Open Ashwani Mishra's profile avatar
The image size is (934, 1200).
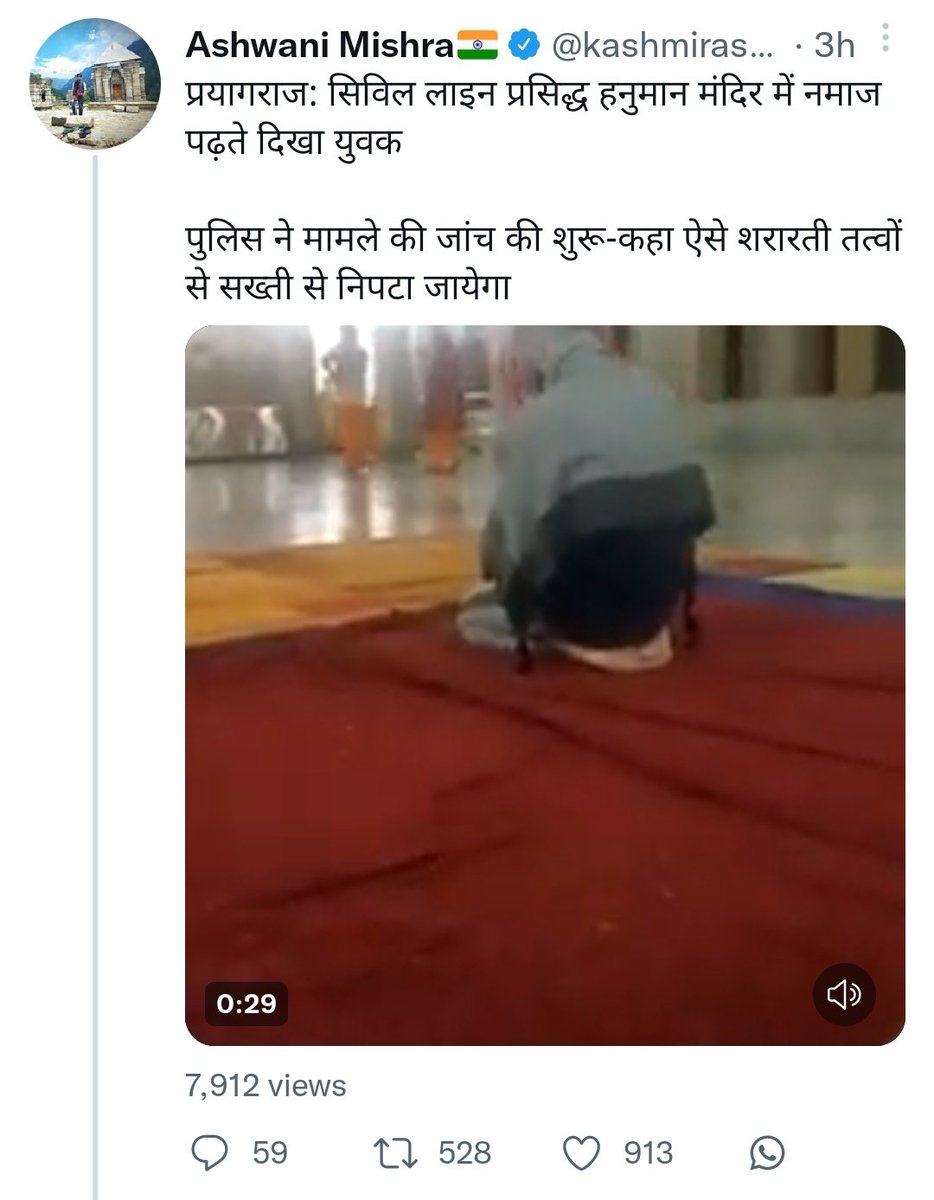[95, 83]
